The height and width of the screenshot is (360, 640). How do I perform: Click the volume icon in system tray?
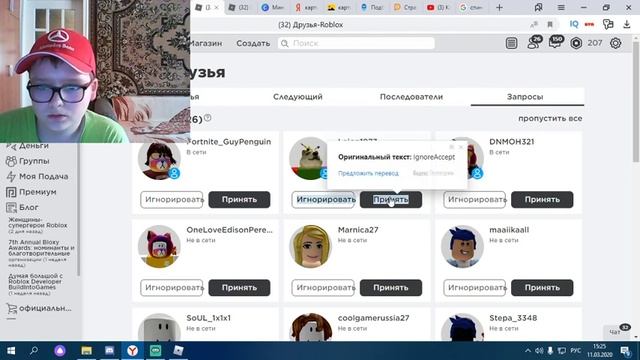click(x=539, y=351)
